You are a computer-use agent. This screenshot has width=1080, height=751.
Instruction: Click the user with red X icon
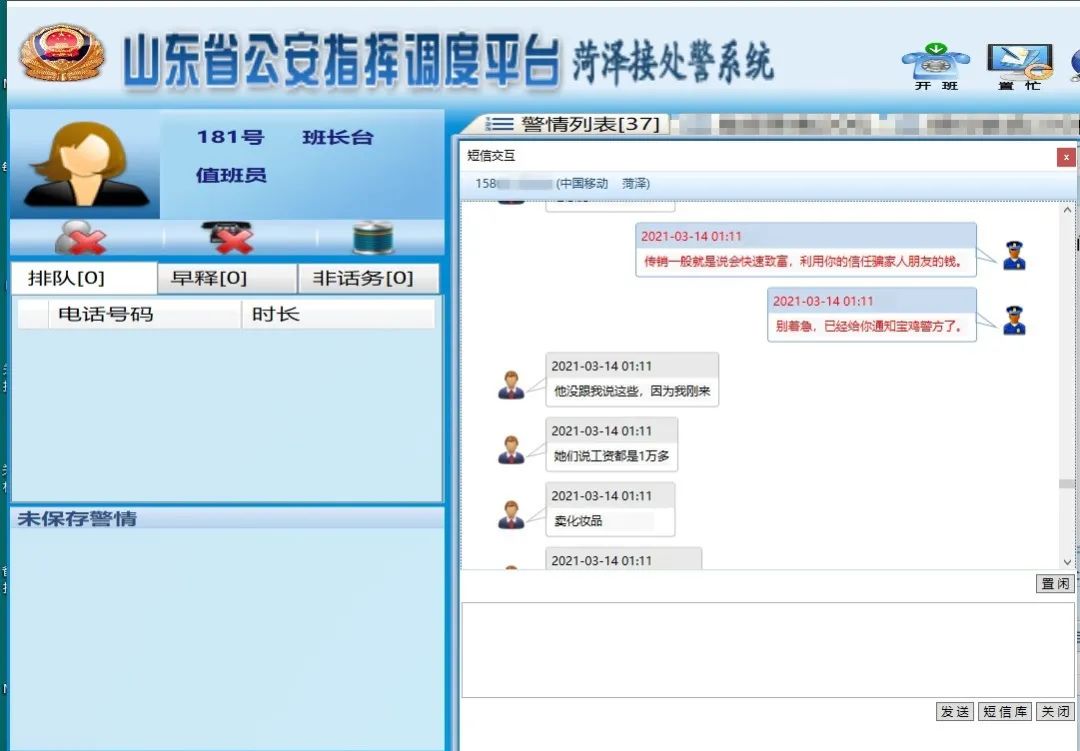pos(80,238)
